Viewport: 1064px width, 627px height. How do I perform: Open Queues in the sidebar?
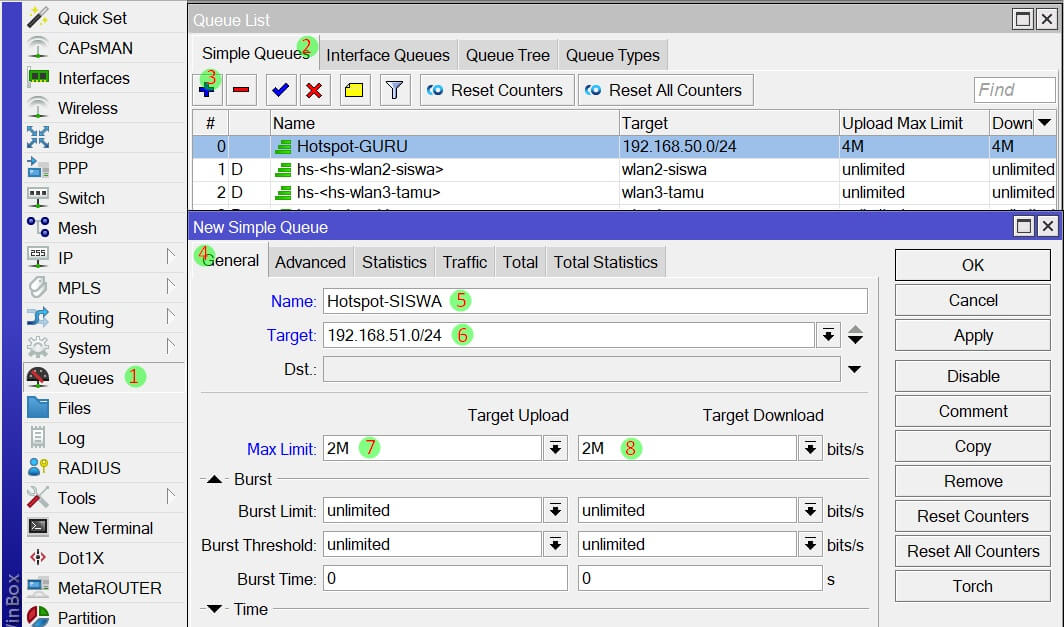click(x=86, y=378)
